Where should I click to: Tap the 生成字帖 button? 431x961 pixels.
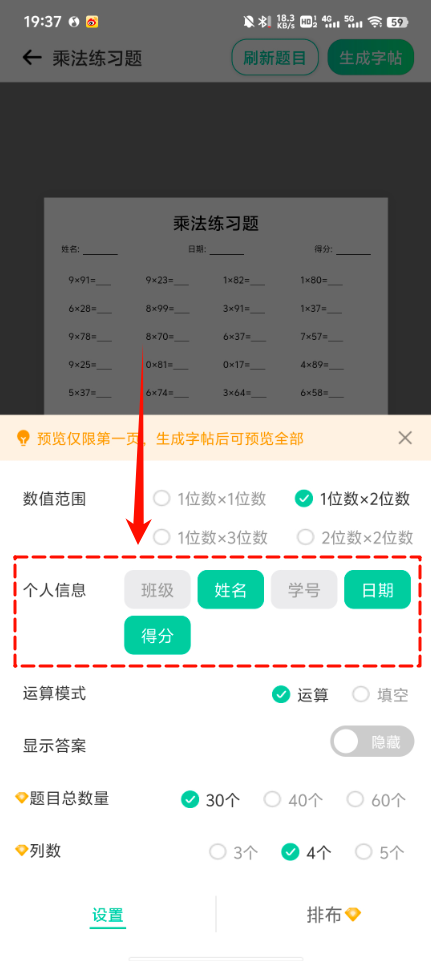click(x=371, y=58)
